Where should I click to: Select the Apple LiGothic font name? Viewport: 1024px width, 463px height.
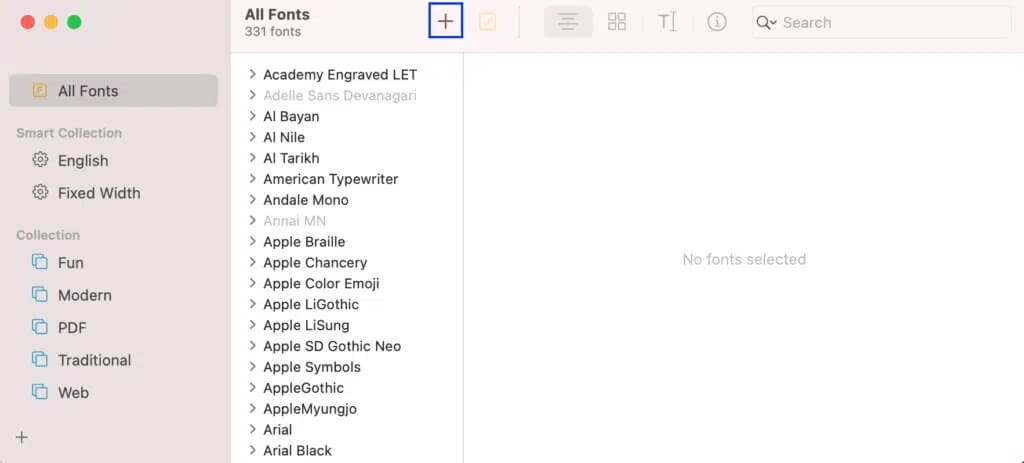(311, 304)
